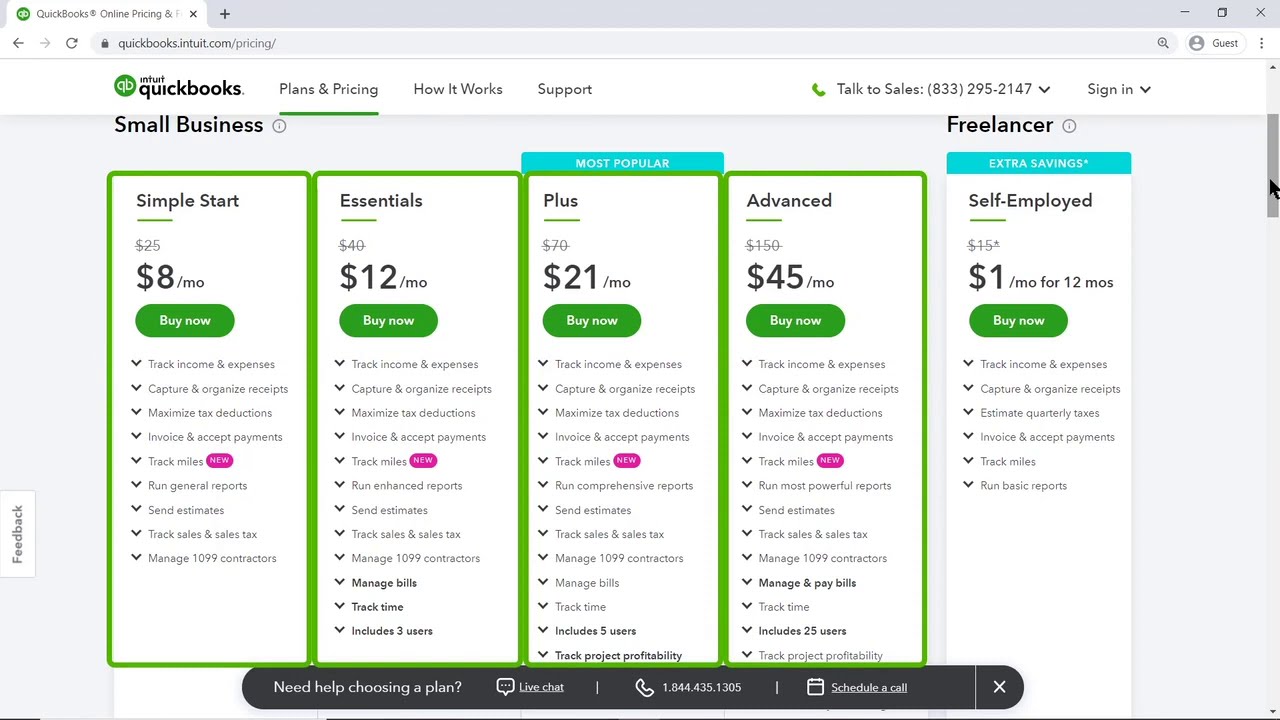The image size is (1280, 720).
Task: Open the Support menu item
Action: tap(565, 89)
